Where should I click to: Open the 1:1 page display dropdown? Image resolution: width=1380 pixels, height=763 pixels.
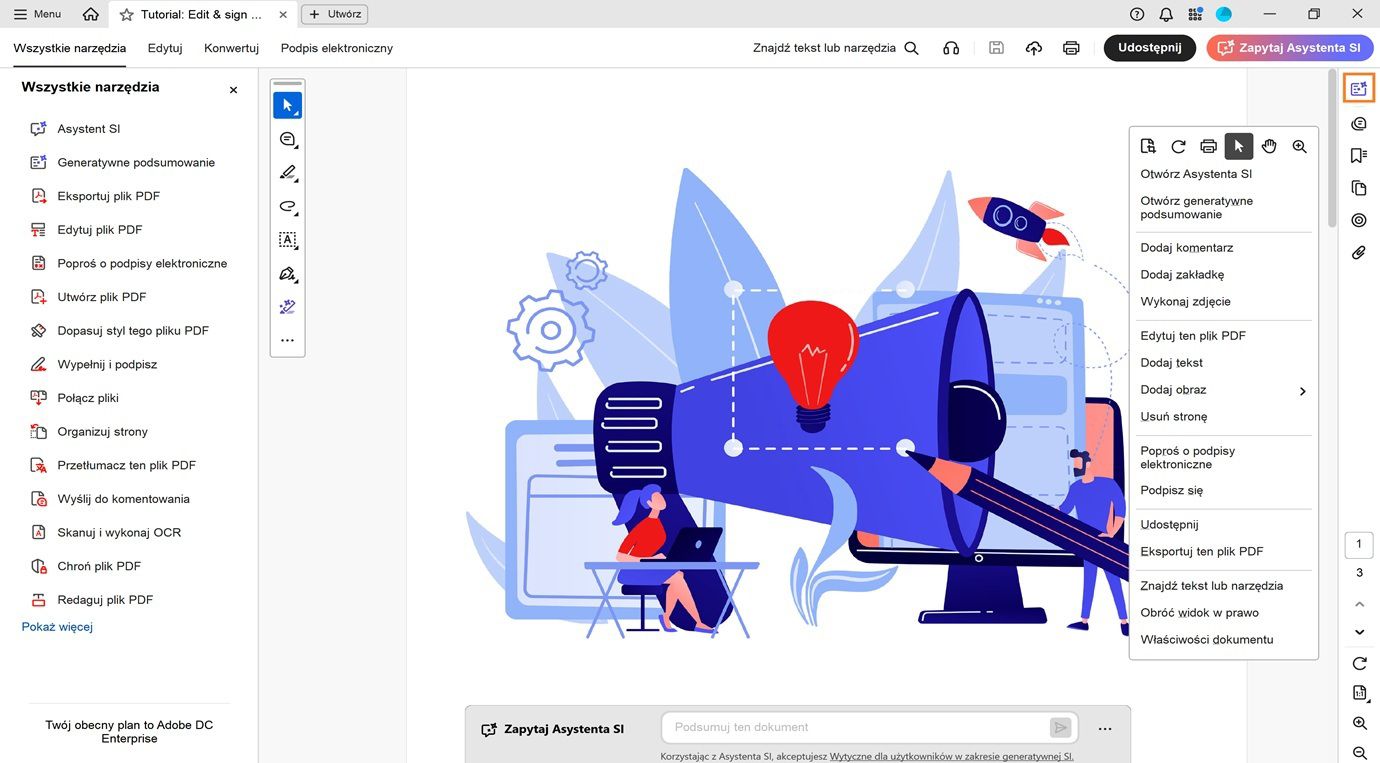pos(1359,692)
